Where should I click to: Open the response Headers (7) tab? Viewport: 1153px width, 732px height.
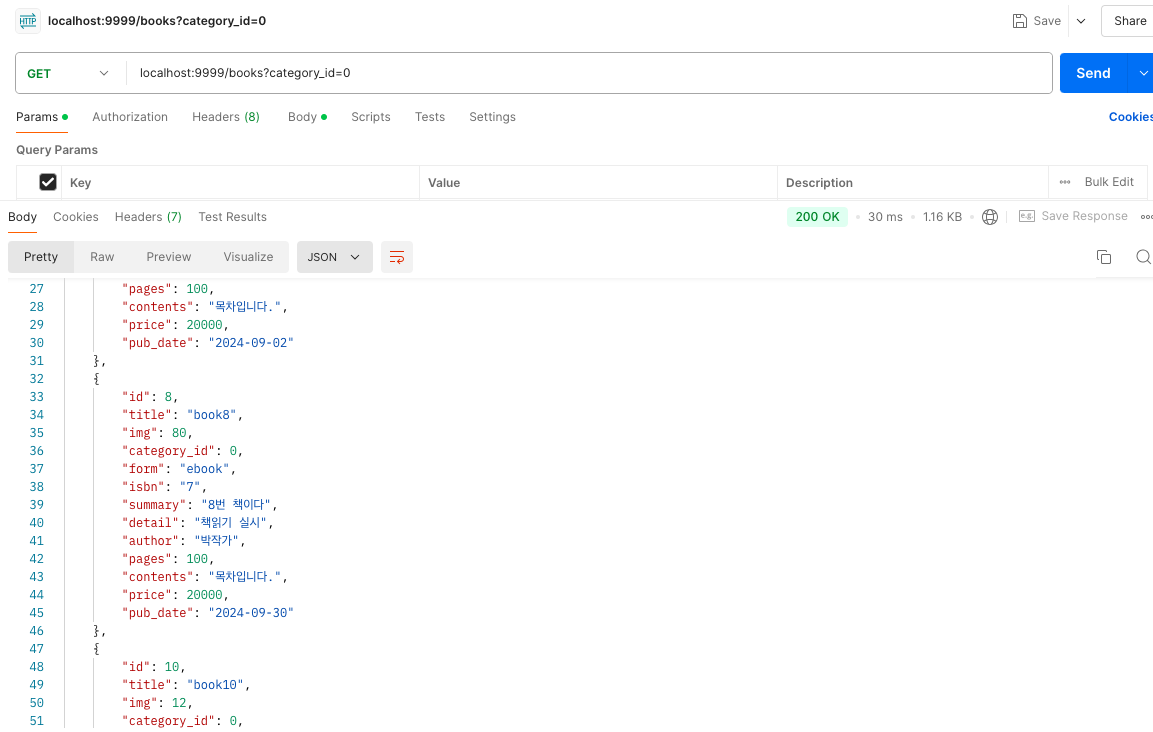(148, 217)
